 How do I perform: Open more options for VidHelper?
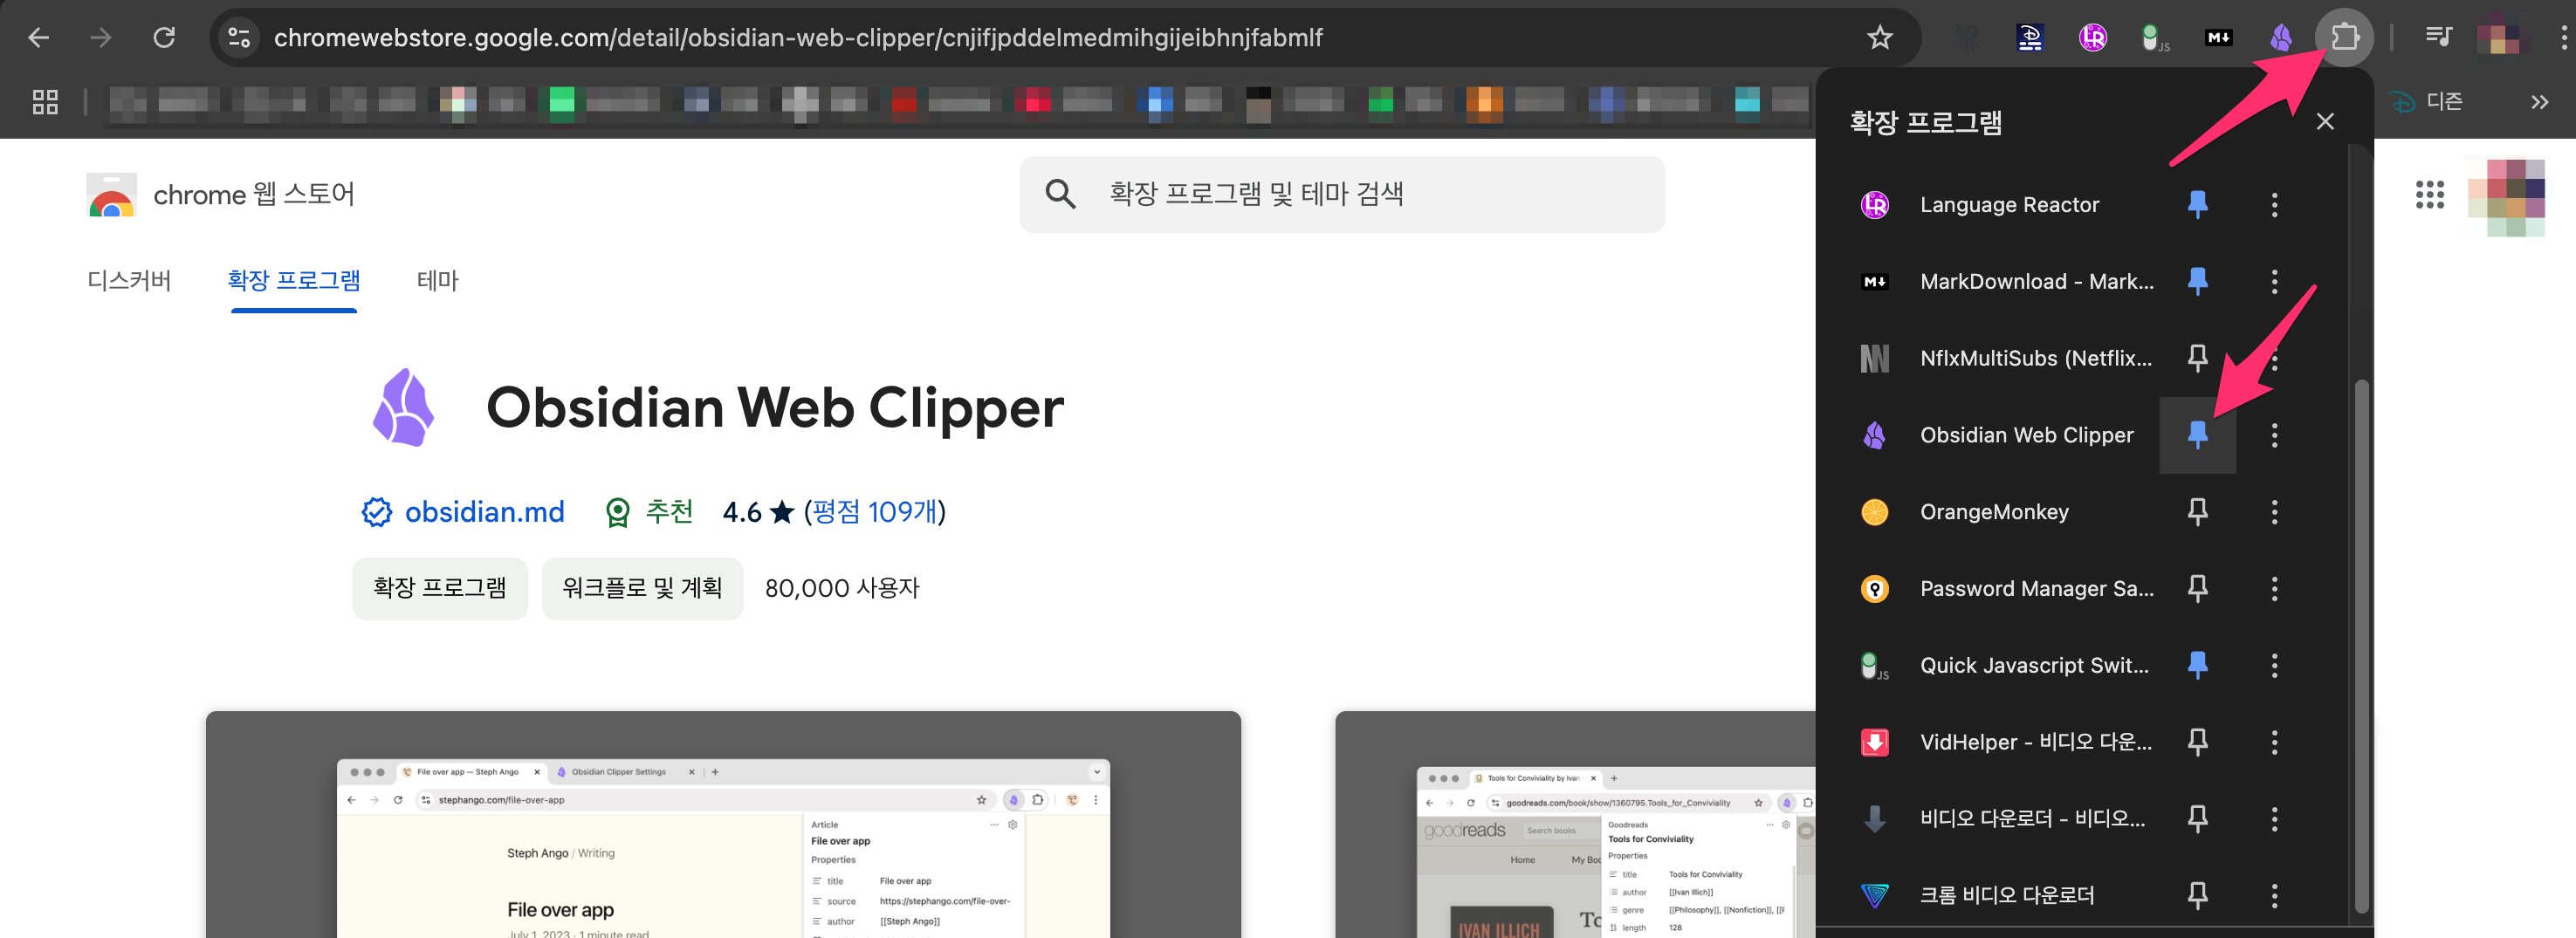pyautogui.click(x=2274, y=742)
